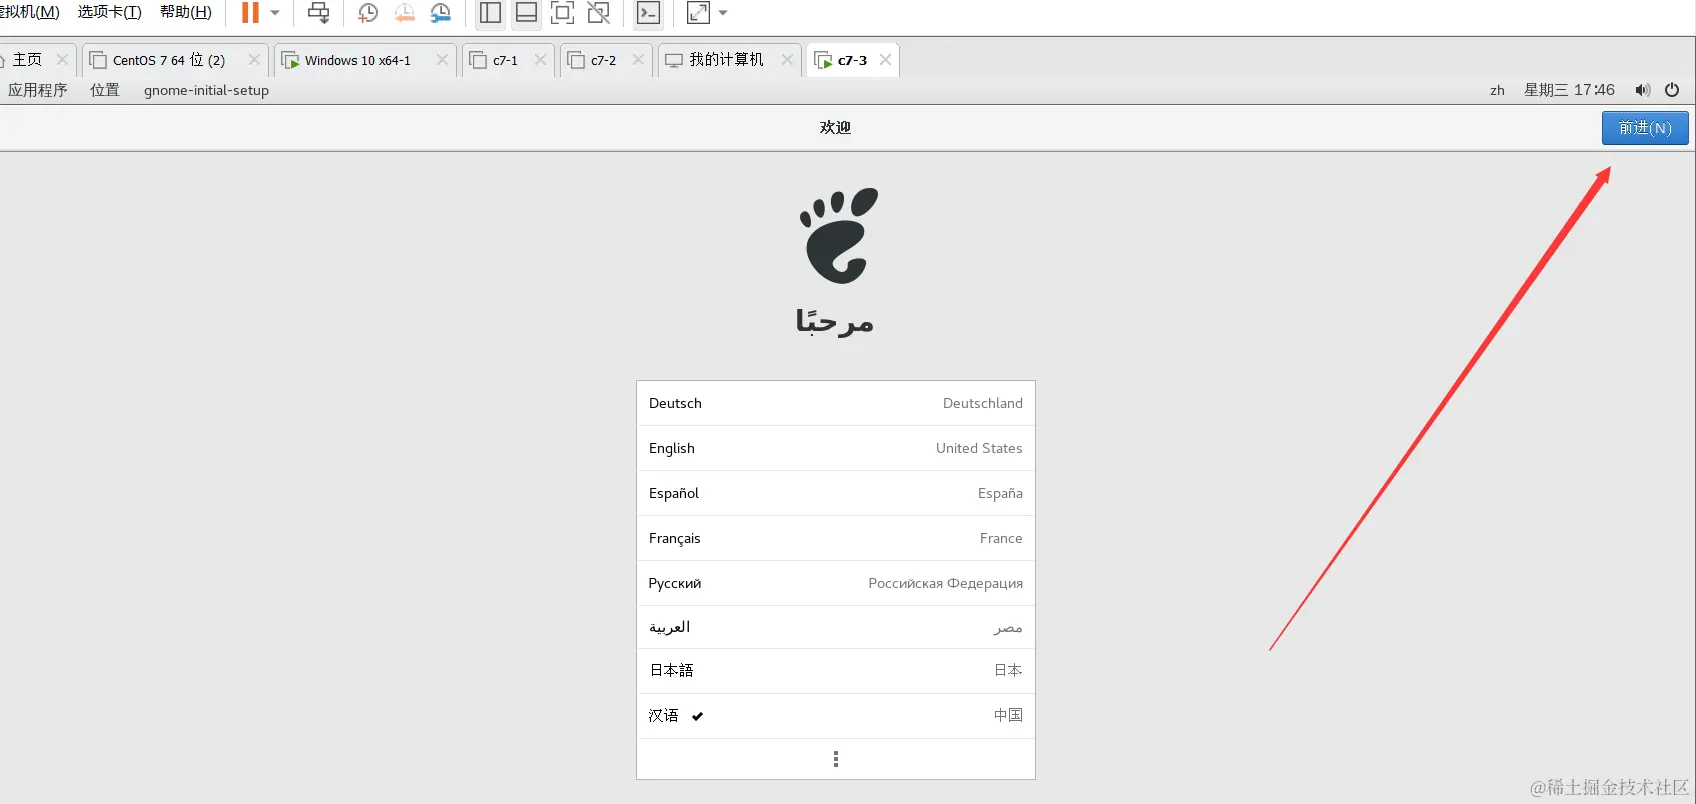Close the 主页 tab
1696x804 pixels.
click(x=62, y=60)
